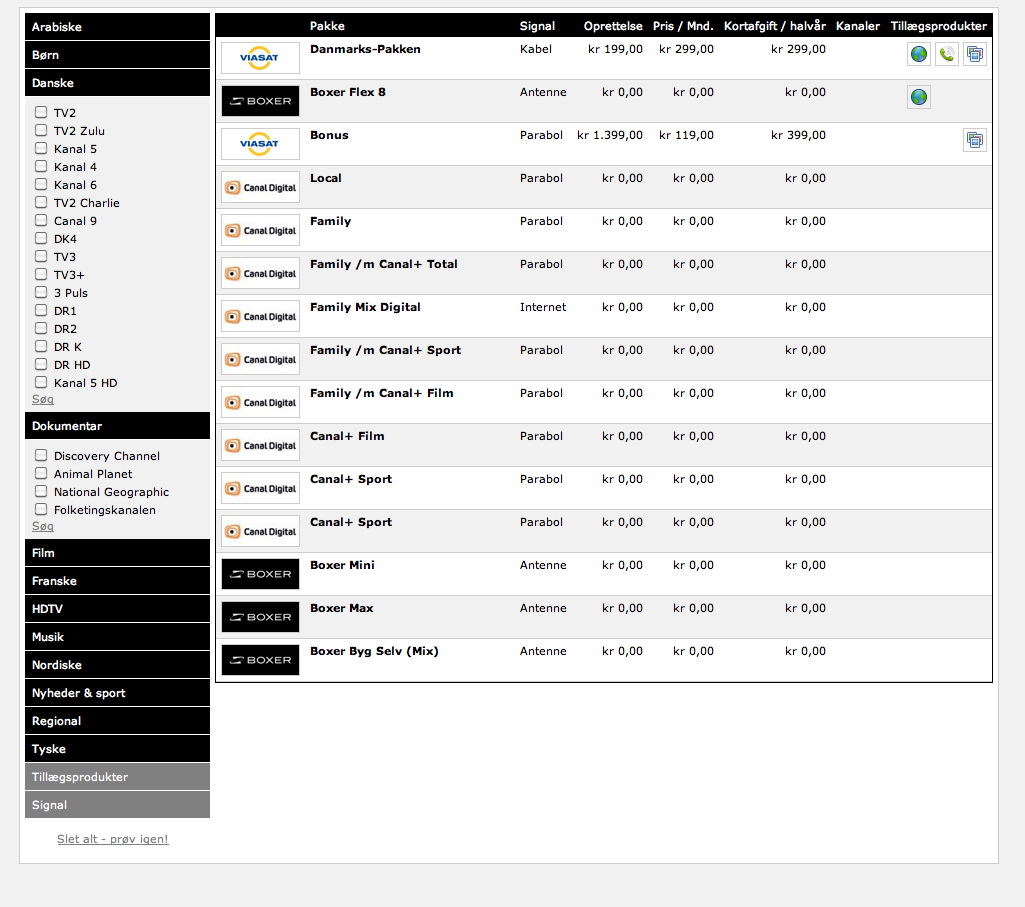Toggle the Animal Planet checkbox
1025x907 pixels.
click(41, 473)
